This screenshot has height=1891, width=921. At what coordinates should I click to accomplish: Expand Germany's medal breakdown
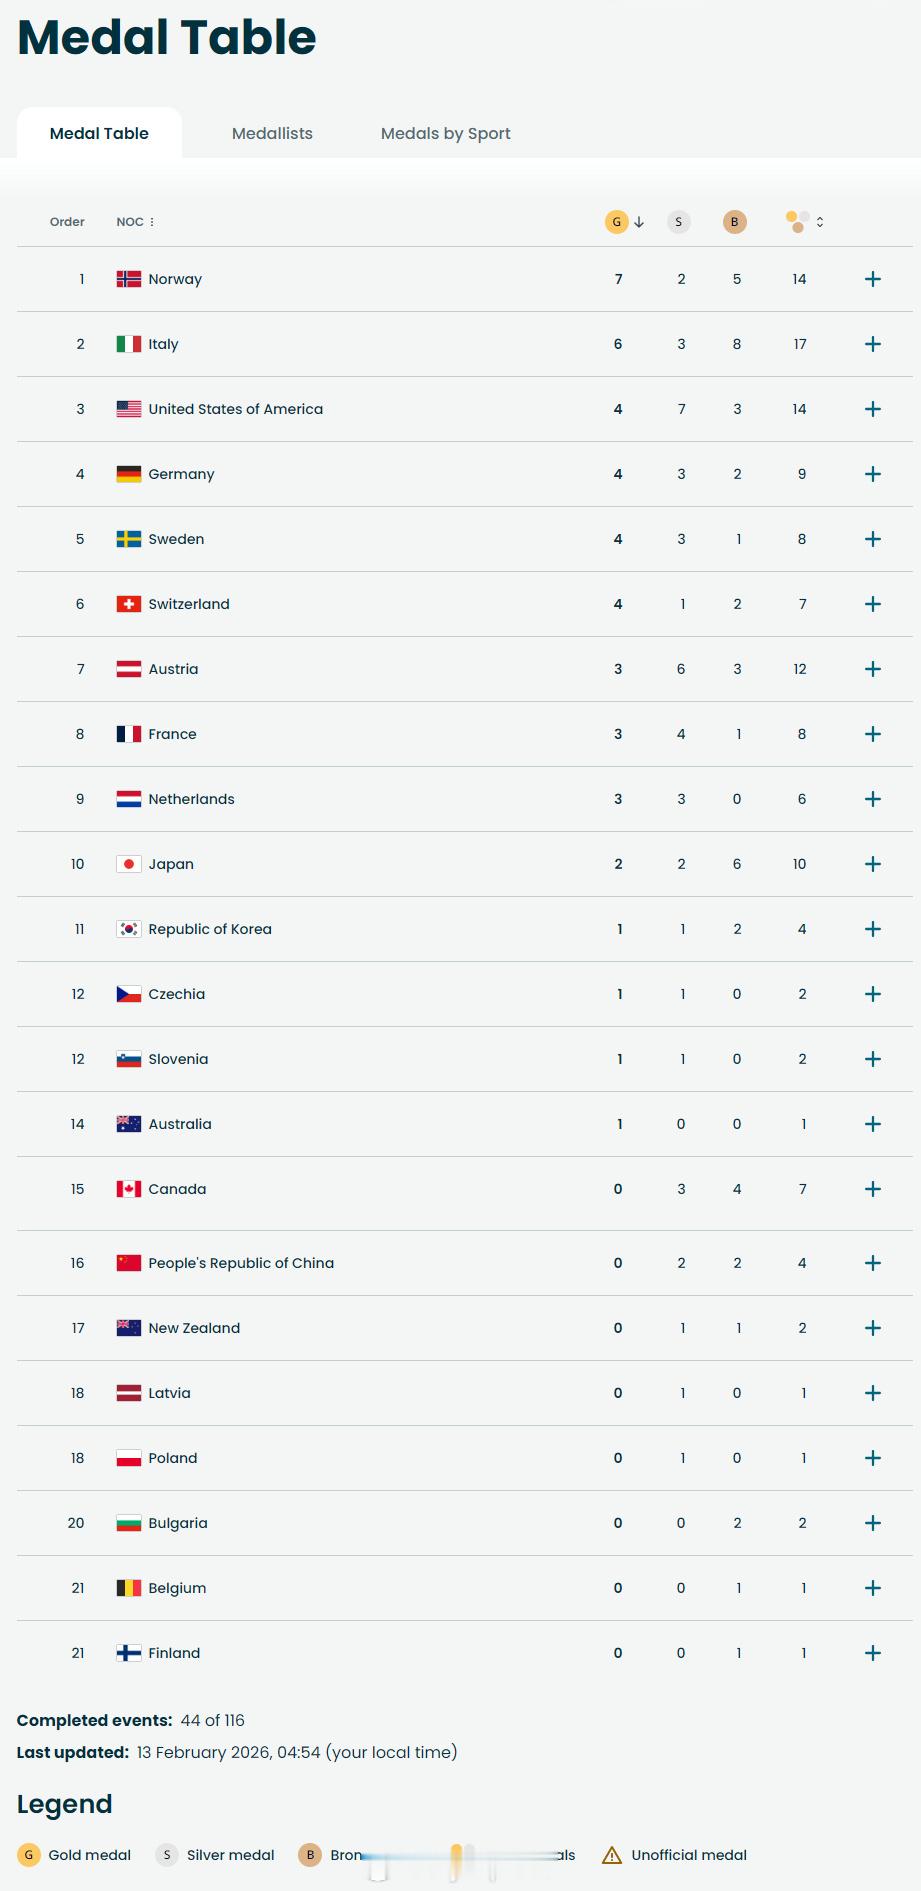872,474
